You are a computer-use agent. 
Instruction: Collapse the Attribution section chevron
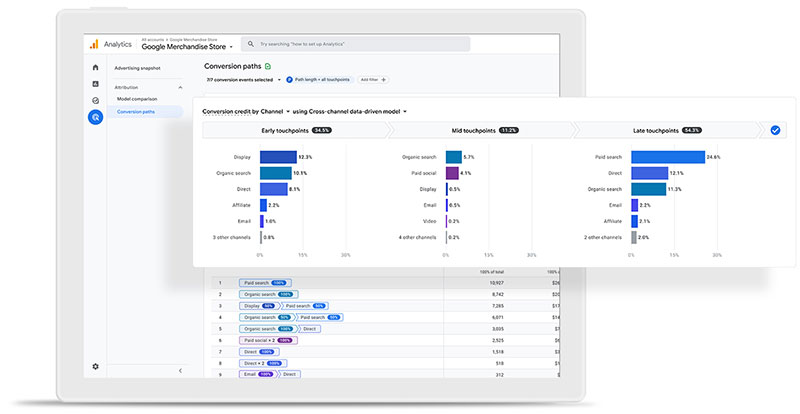pyautogui.click(x=180, y=88)
